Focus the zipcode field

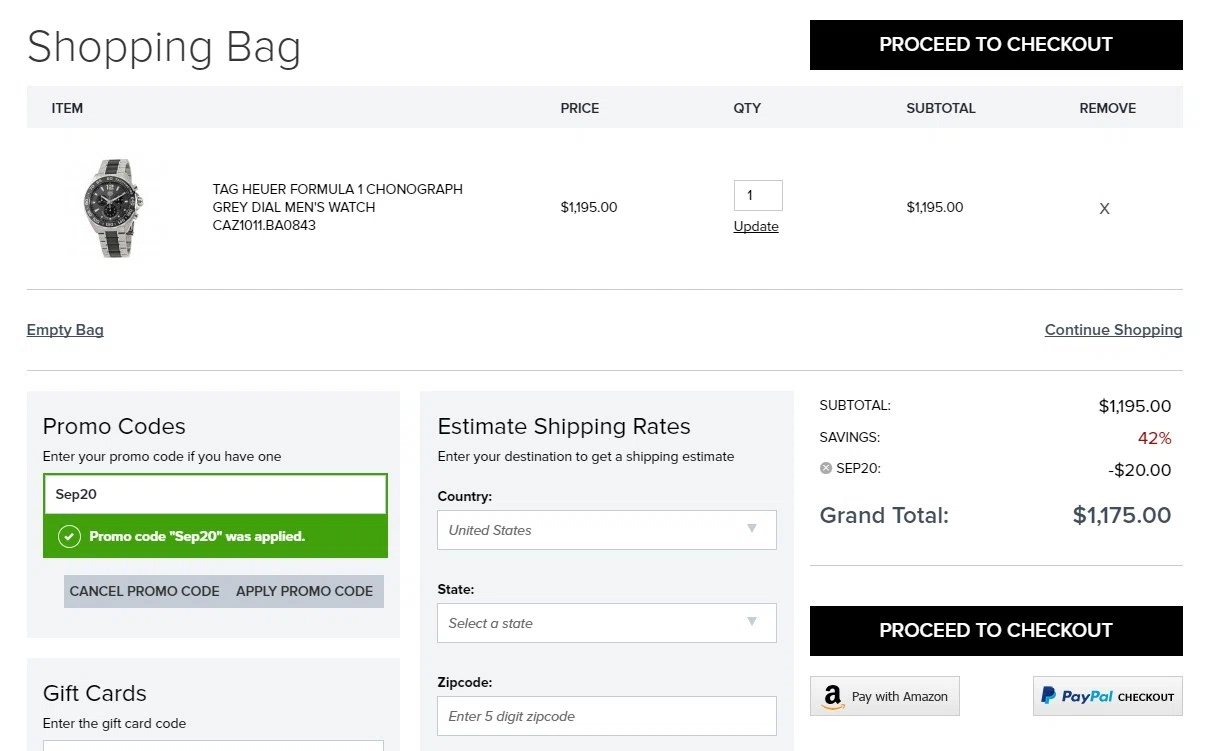[x=607, y=716]
